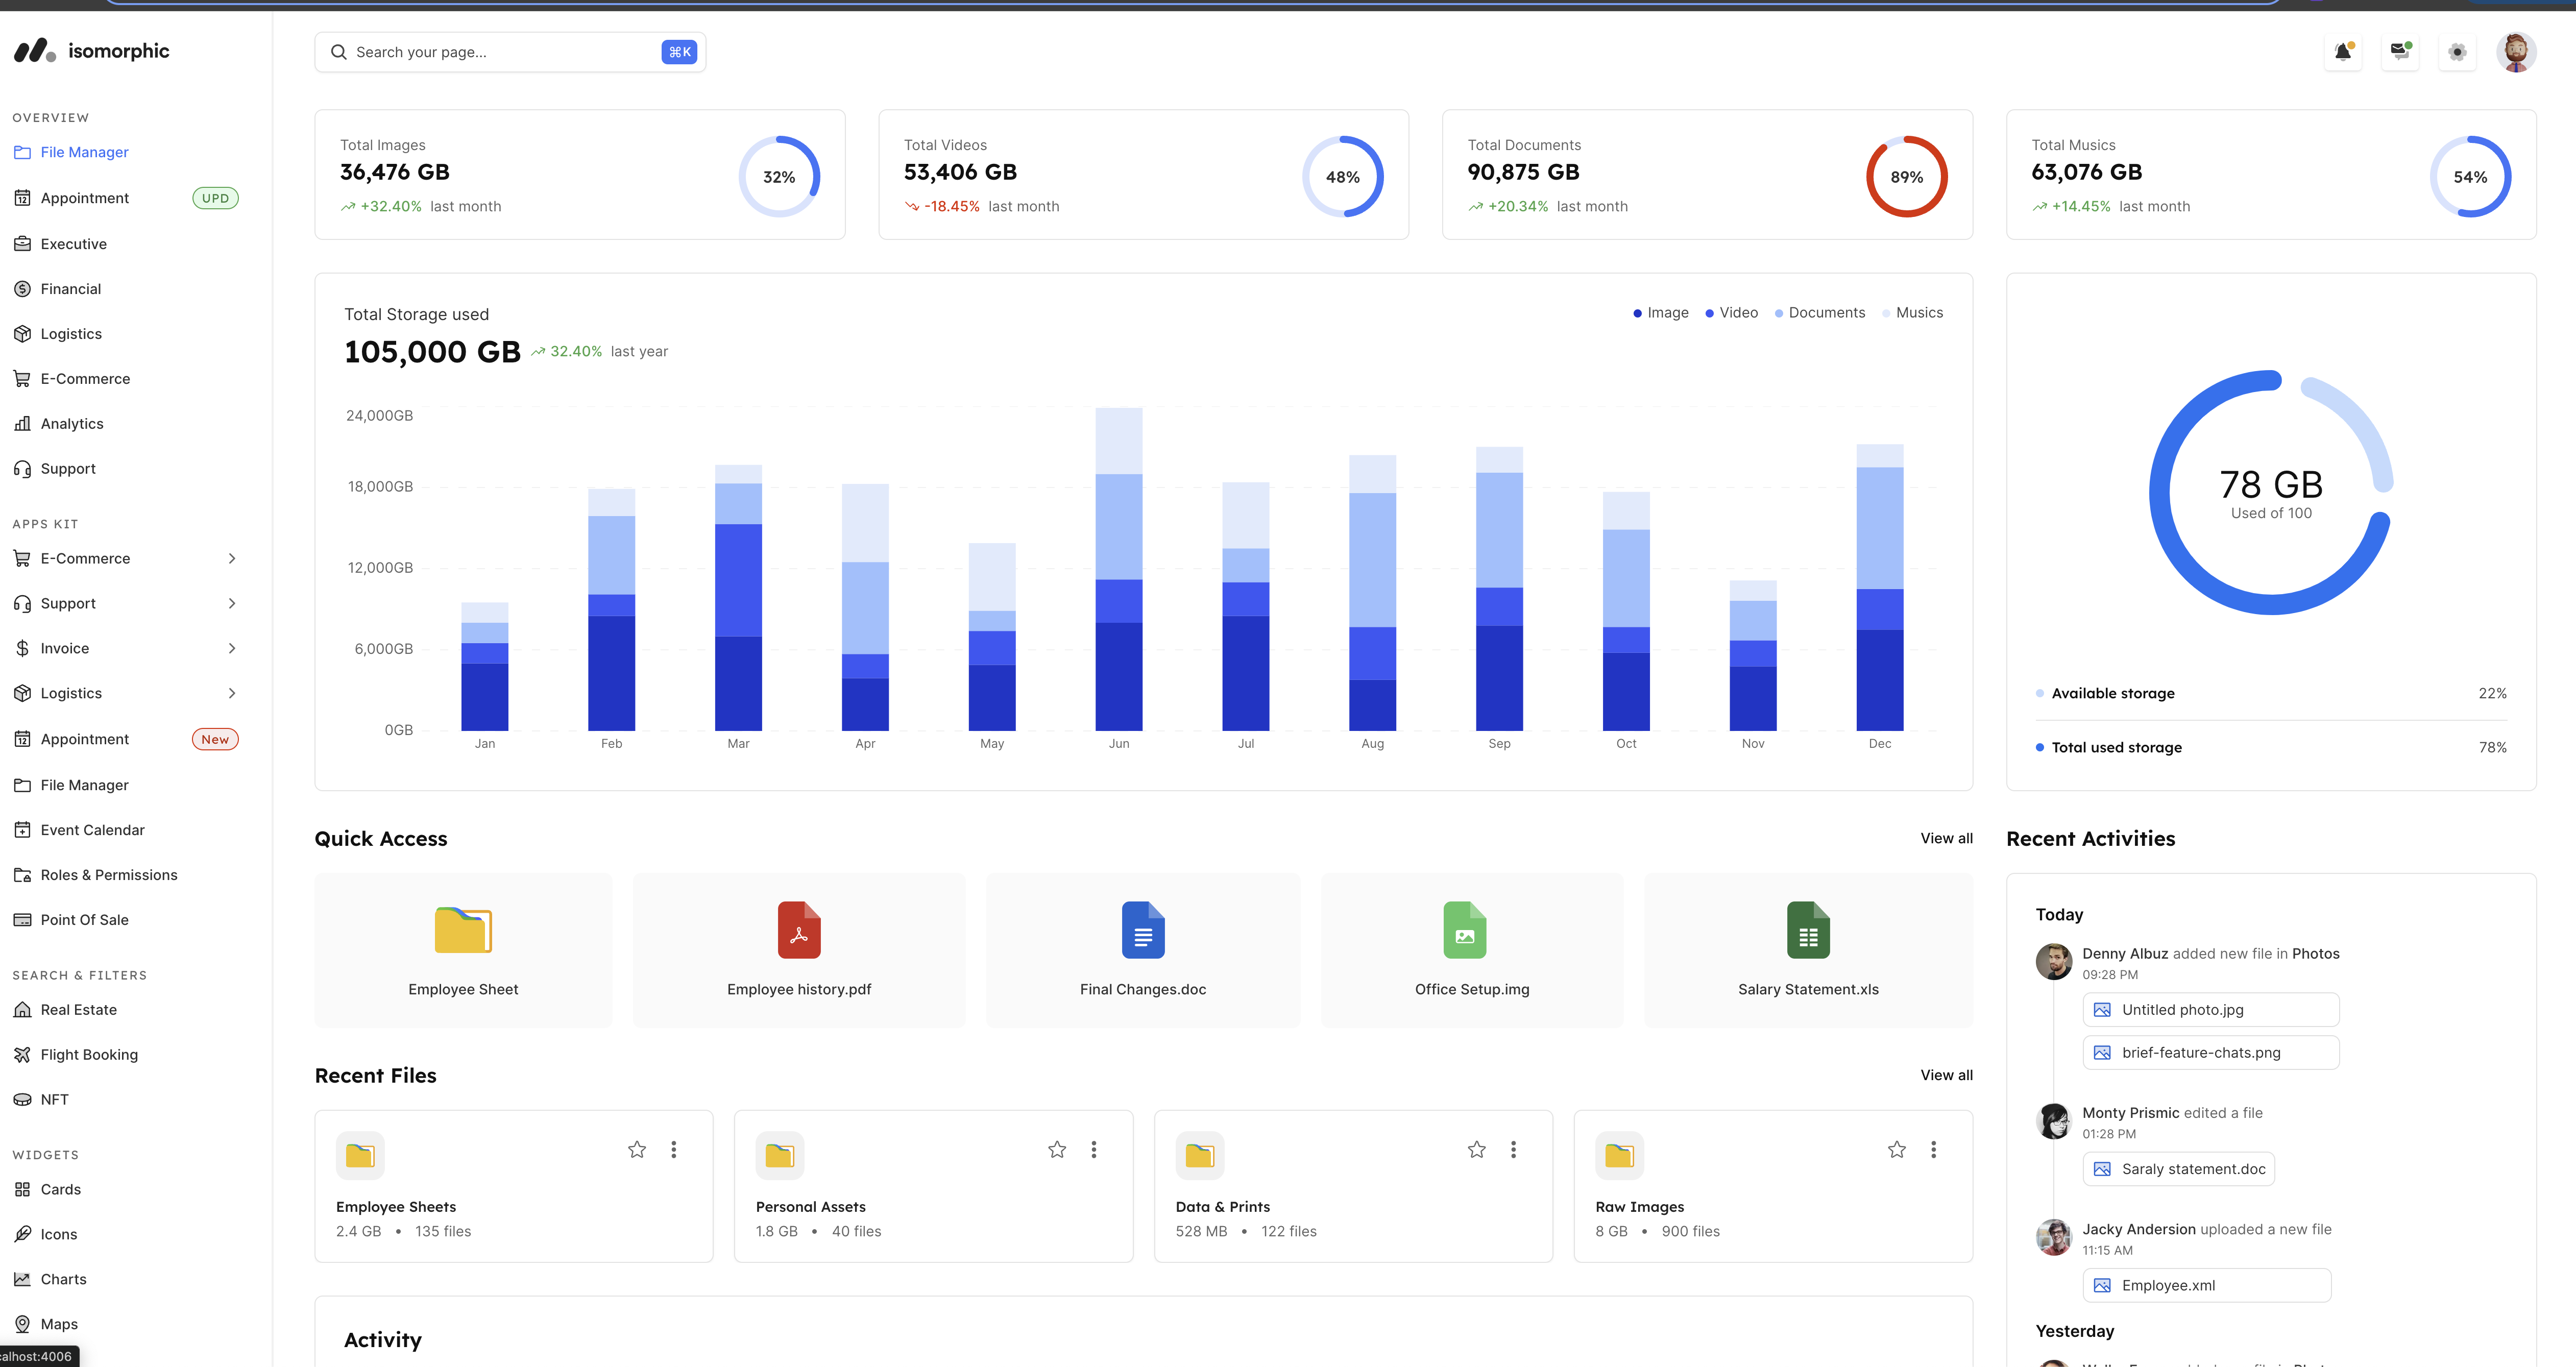
Task: Open the notifications bell icon
Action: (x=2343, y=52)
